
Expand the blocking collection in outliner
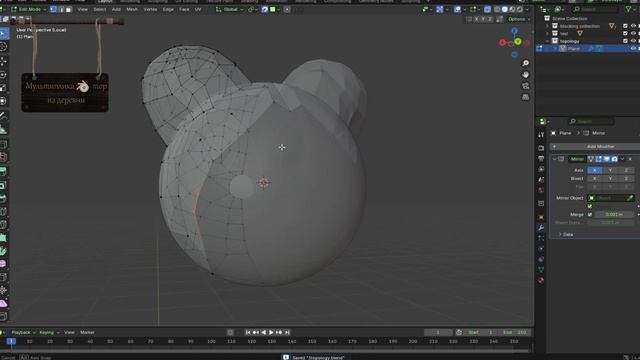(547, 26)
